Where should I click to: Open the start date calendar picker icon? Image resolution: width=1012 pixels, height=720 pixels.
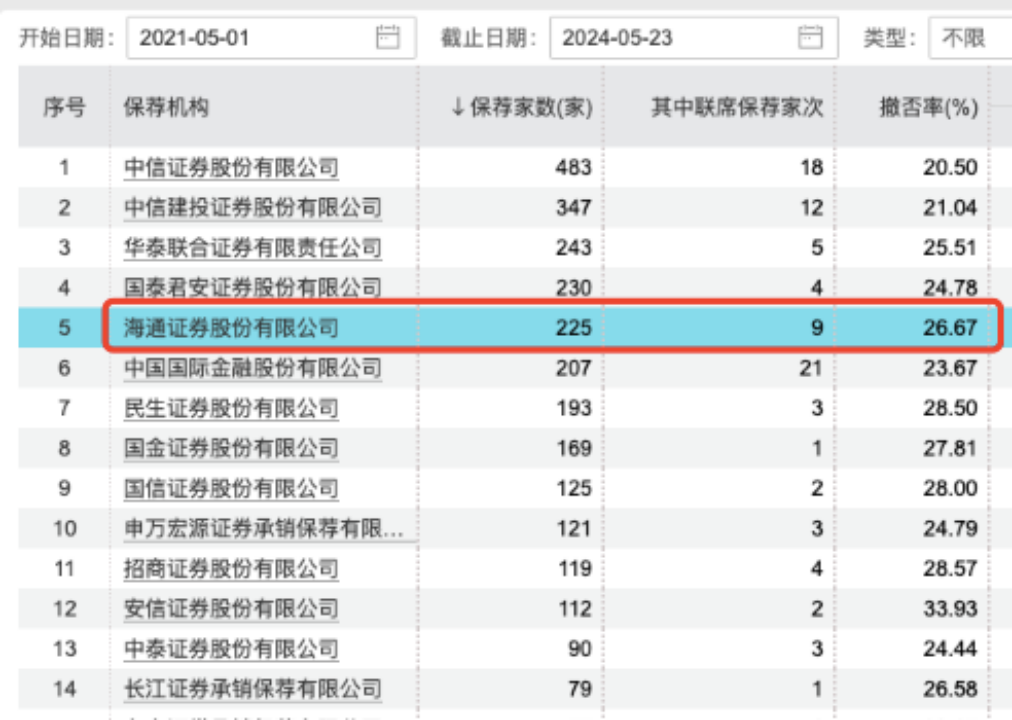387,37
